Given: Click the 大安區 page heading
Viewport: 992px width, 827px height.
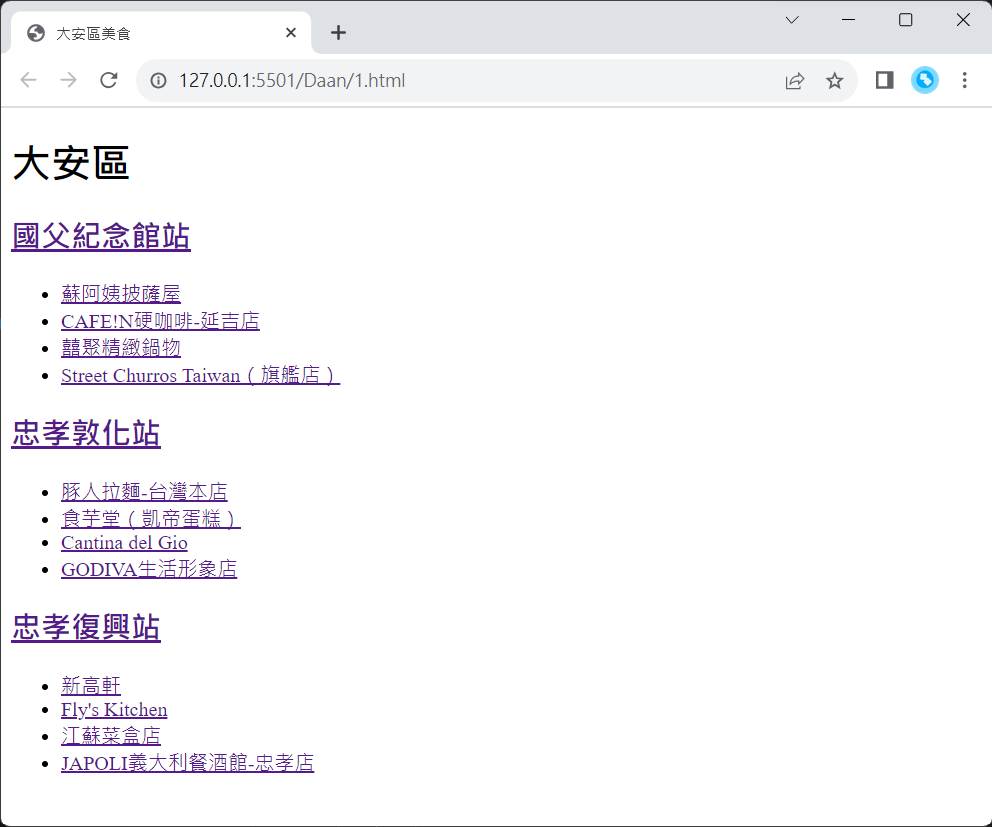Looking at the screenshot, I should pyautogui.click(x=71, y=163).
